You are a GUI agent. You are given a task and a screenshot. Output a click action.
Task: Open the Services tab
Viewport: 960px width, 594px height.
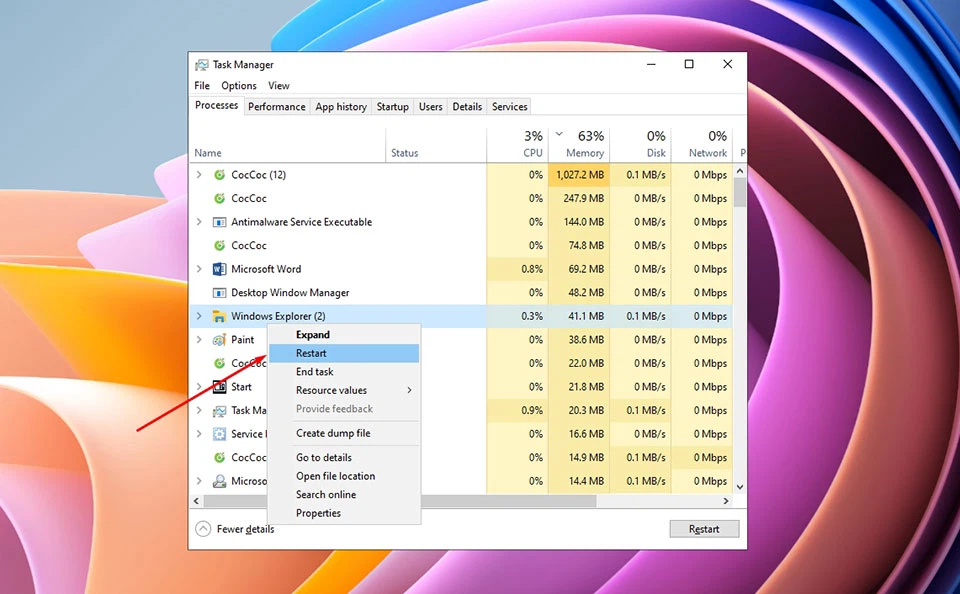[509, 107]
